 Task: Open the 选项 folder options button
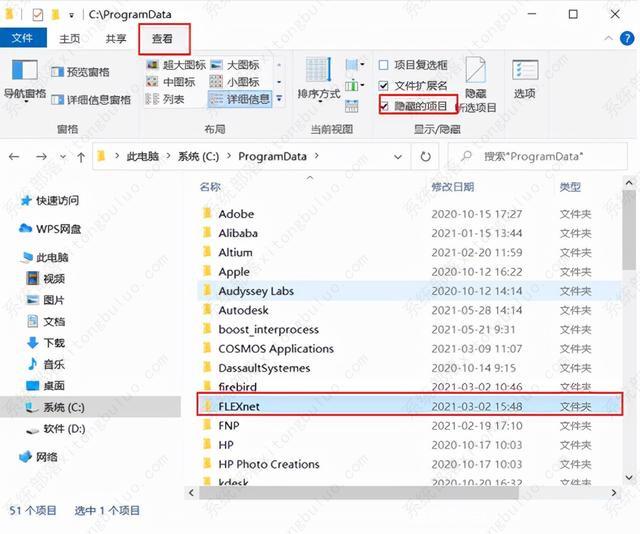[525, 79]
